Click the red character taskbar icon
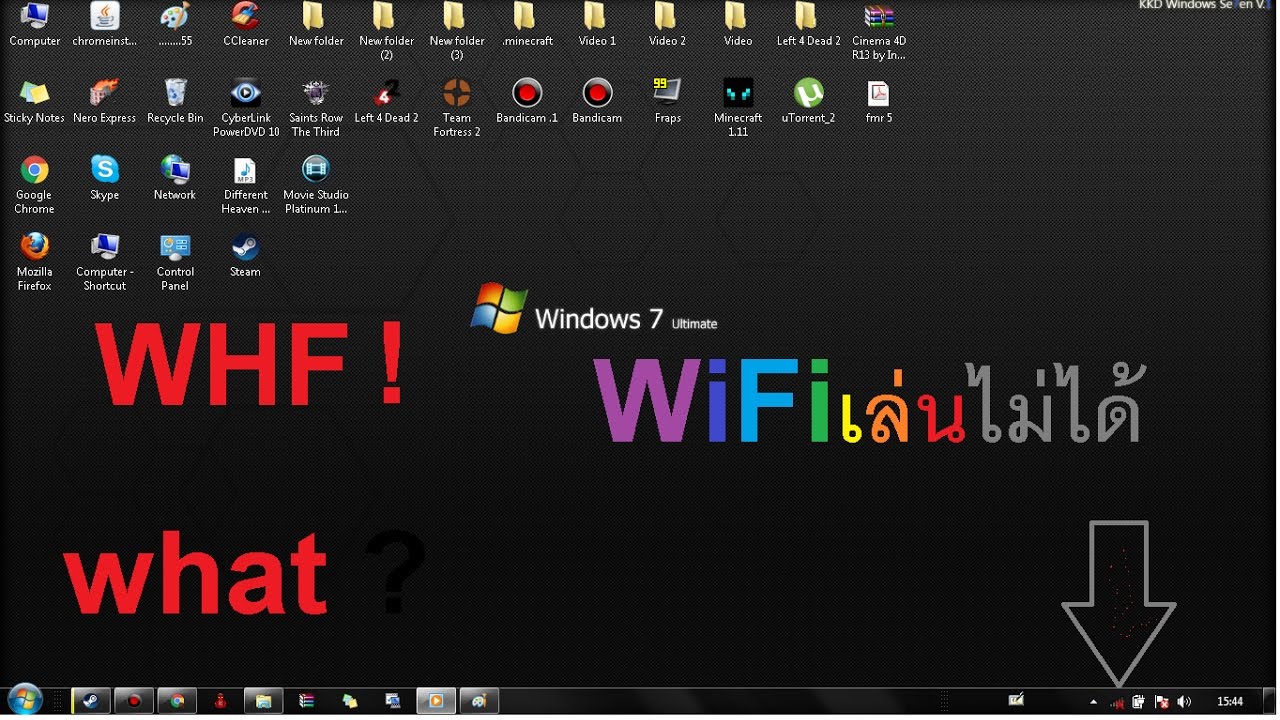This screenshot has height=720, width=1280. (220, 701)
